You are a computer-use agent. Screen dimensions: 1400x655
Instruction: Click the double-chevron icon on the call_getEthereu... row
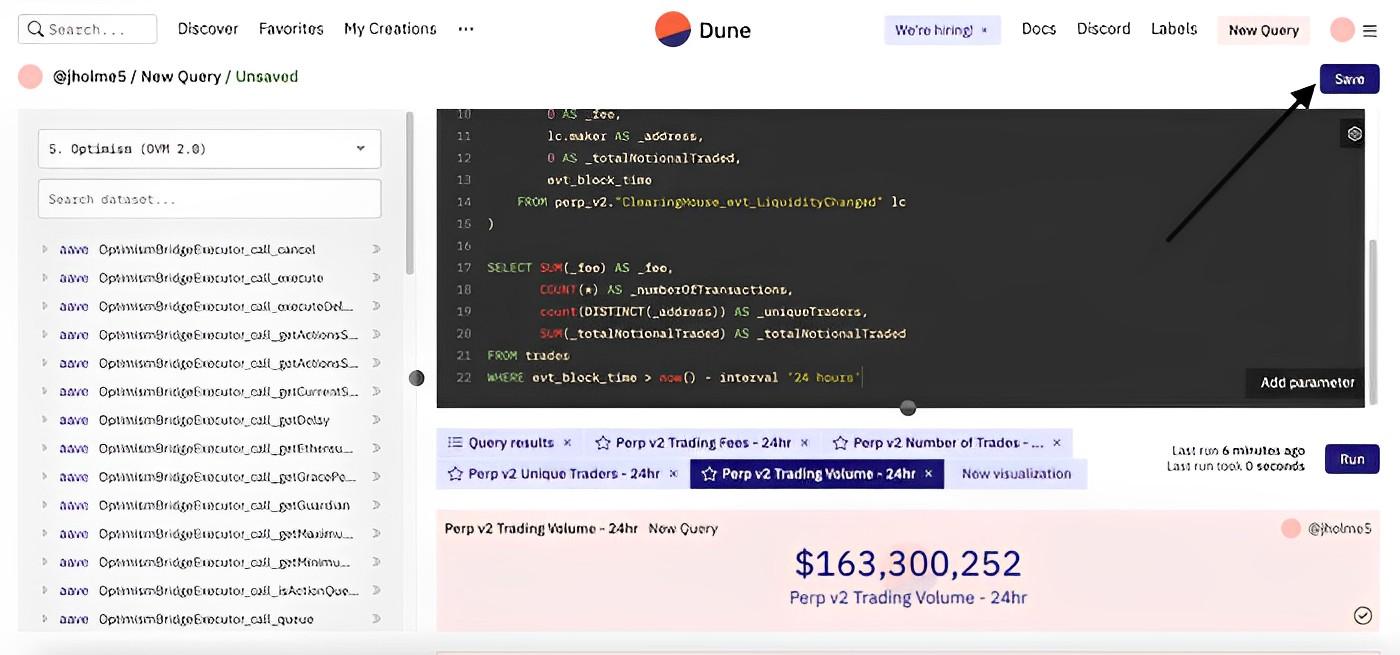pos(376,448)
